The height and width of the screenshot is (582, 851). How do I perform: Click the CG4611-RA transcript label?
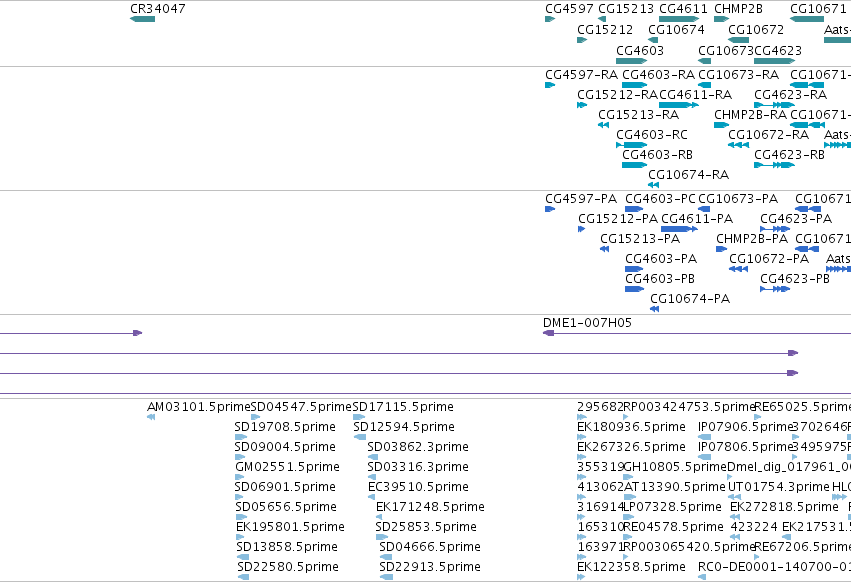[x=695, y=94]
